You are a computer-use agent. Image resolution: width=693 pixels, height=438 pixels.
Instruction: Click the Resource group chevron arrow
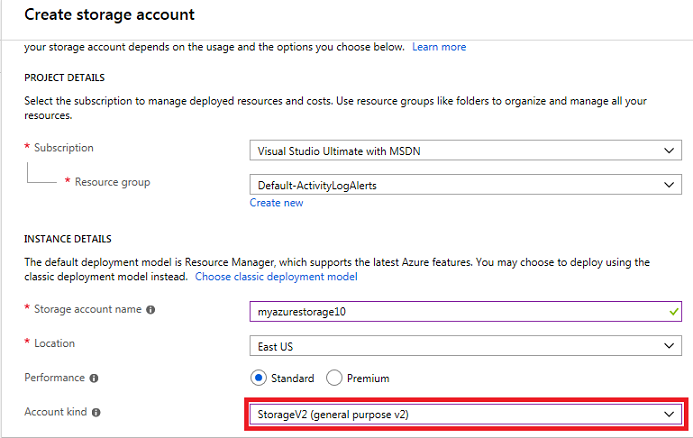click(669, 185)
